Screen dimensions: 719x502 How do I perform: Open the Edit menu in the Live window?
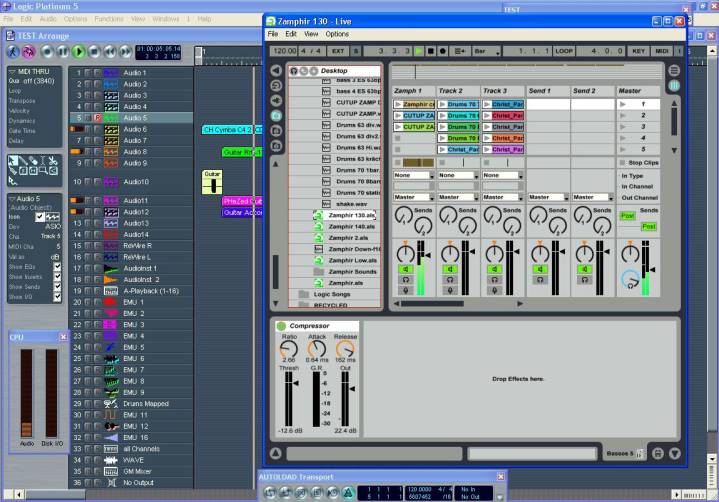(x=291, y=34)
